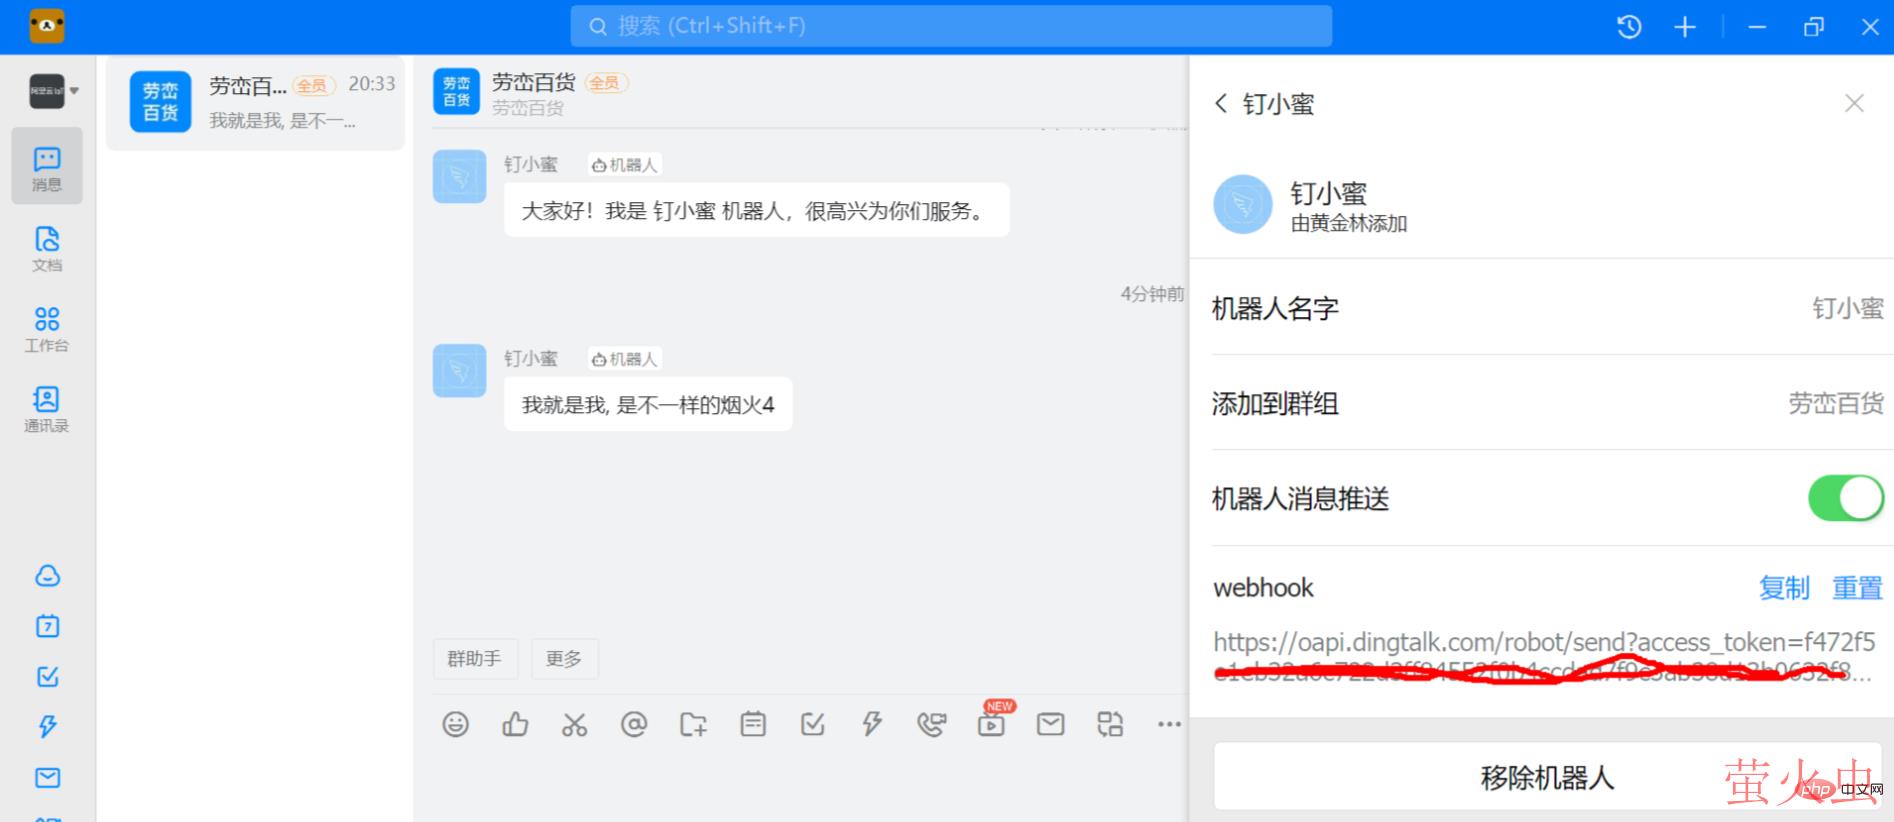Click the panda app logo
This screenshot has width=1894, height=822.
(x=46, y=26)
